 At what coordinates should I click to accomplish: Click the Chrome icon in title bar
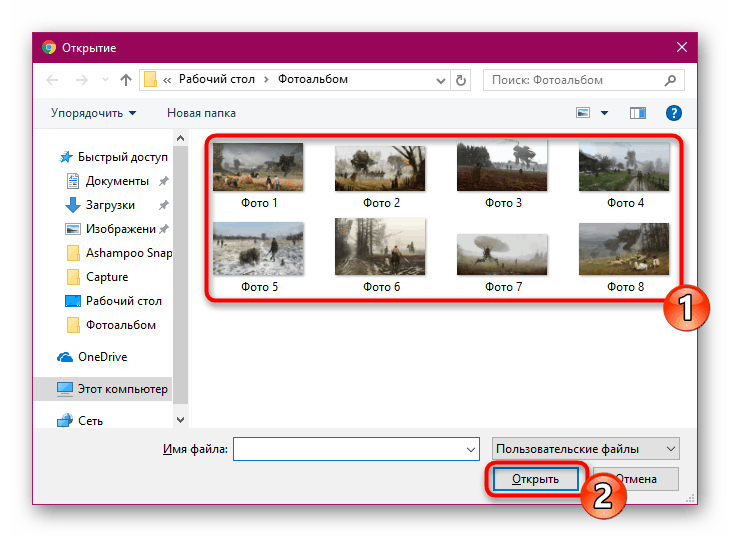[49, 48]
